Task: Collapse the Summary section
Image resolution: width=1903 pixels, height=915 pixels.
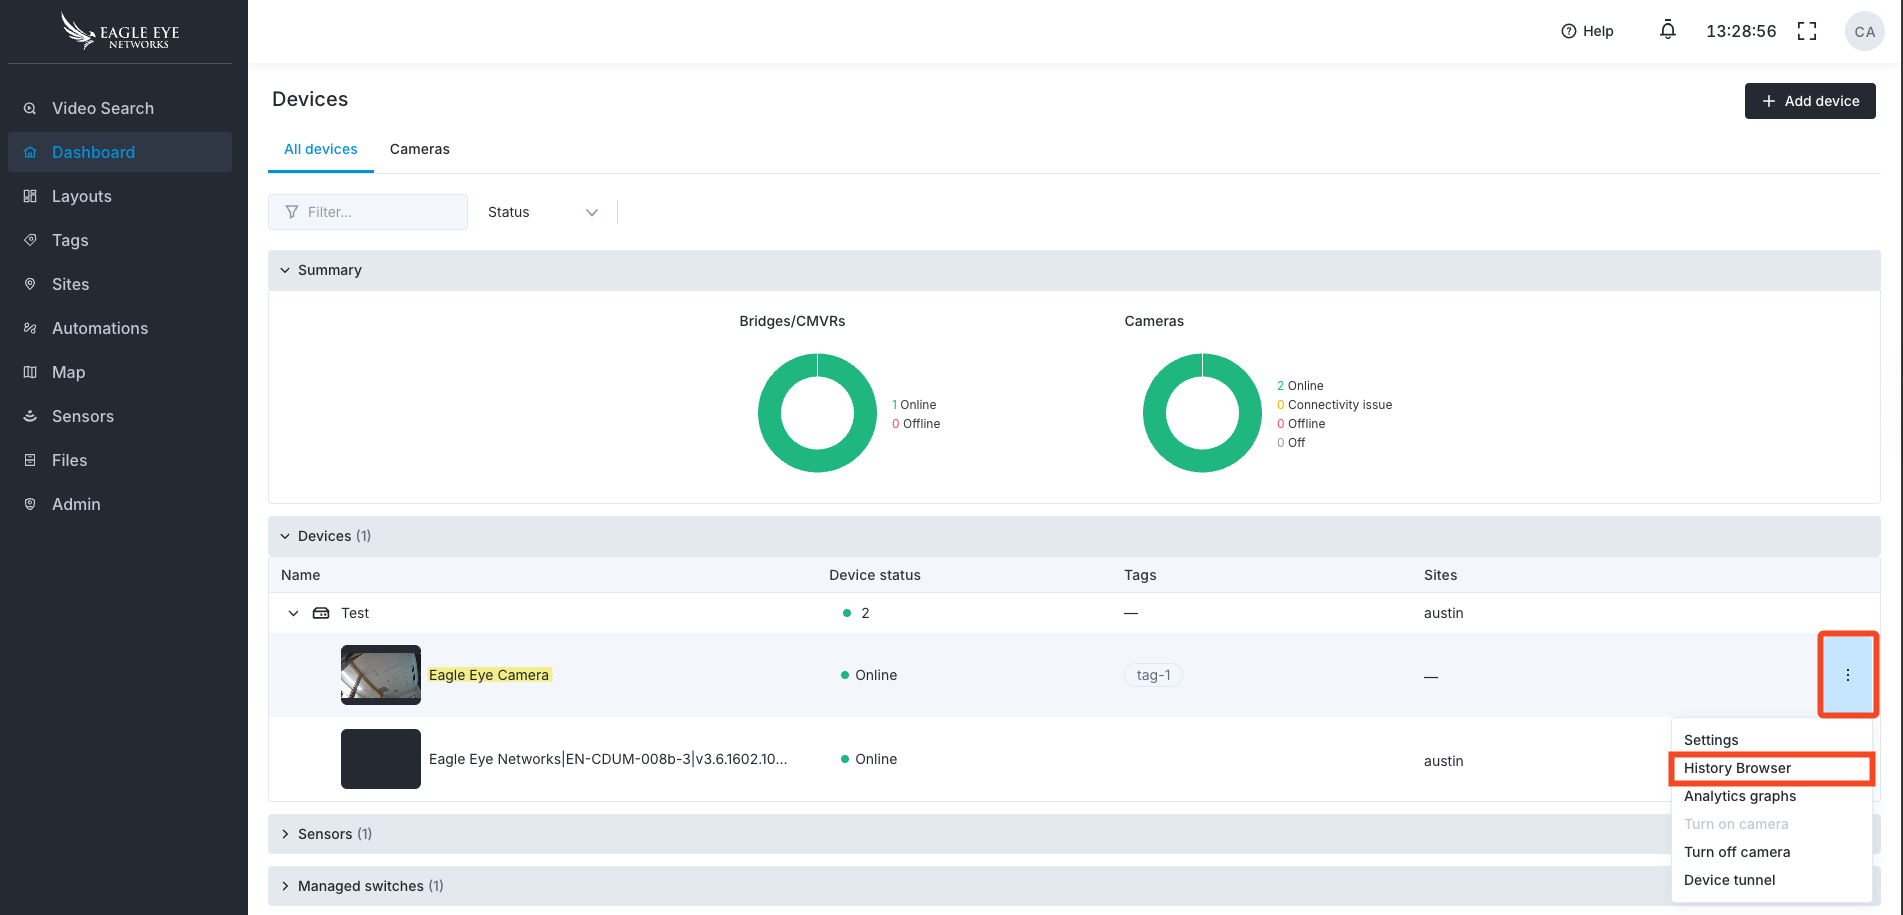Action: coord(286,270)
